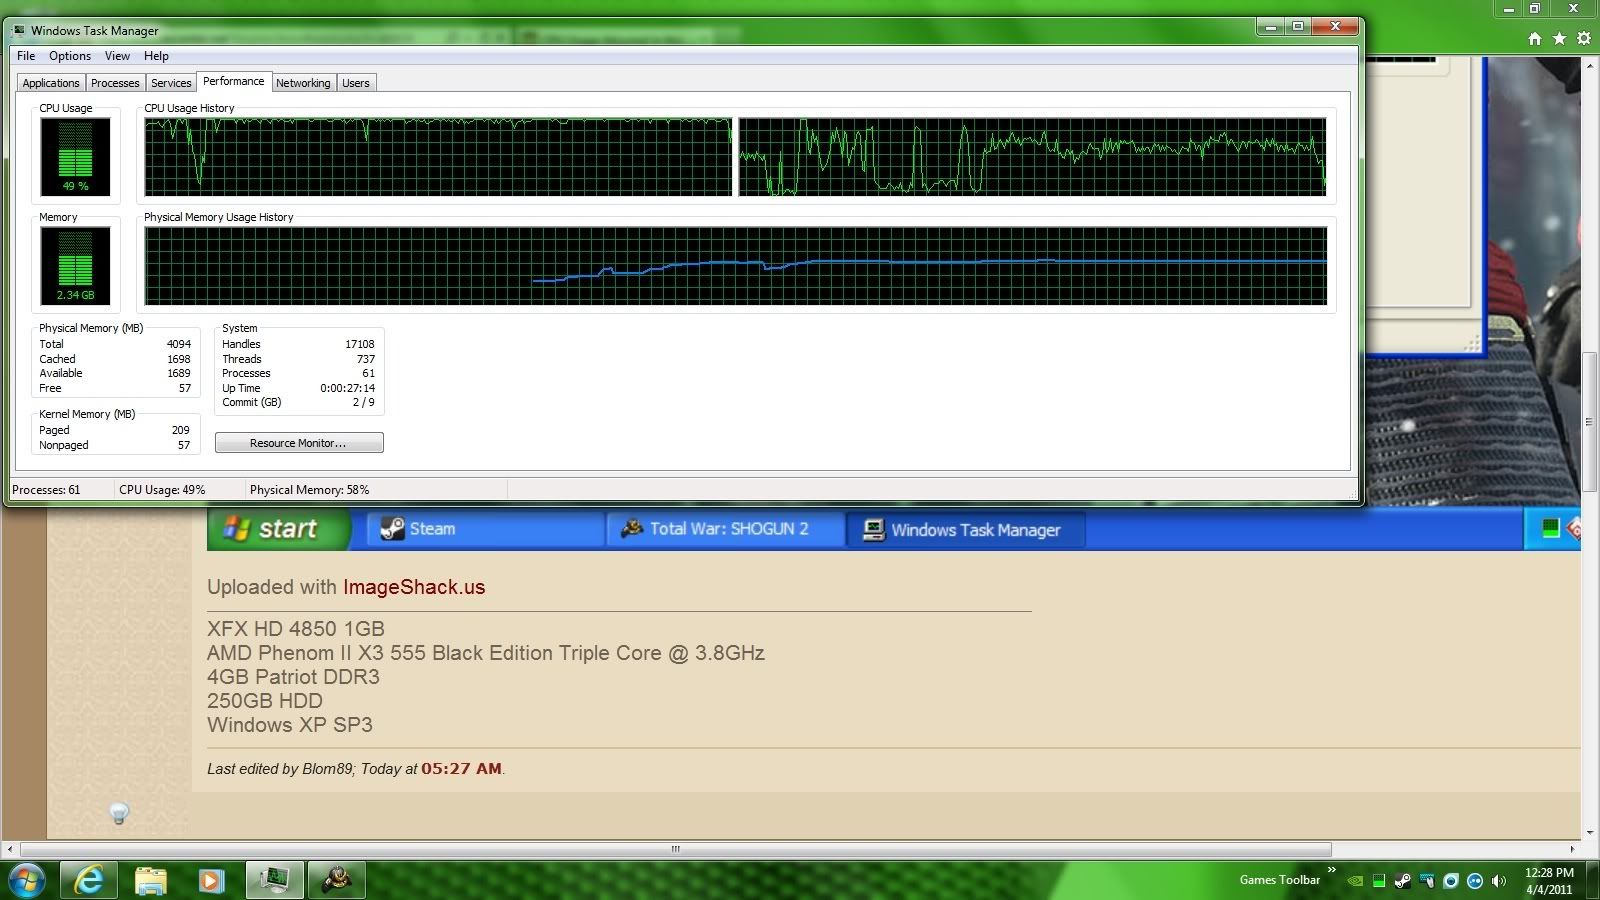1600x900 pixels.
Task: Click the '05:27 AM' edit timestamp
Action: coord(461,769)
